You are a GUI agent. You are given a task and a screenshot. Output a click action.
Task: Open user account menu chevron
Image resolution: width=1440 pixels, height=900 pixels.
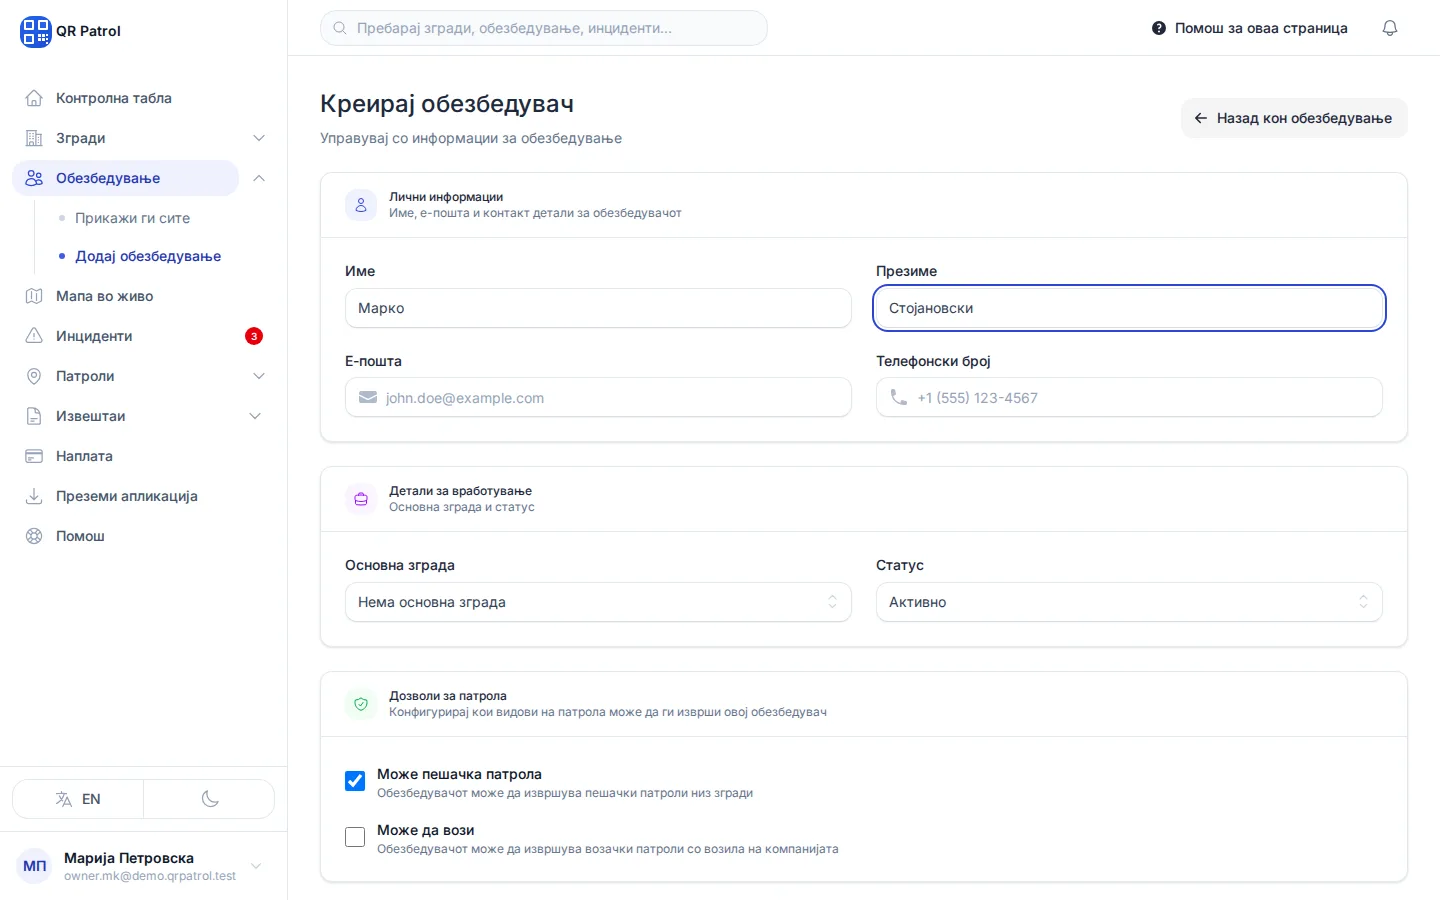pyautogui.click(x=256, y=866)
